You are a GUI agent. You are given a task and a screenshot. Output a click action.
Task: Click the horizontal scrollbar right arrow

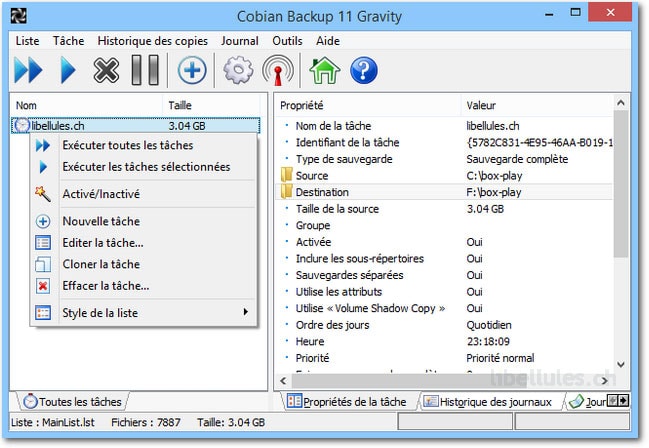tap(605, 381)
